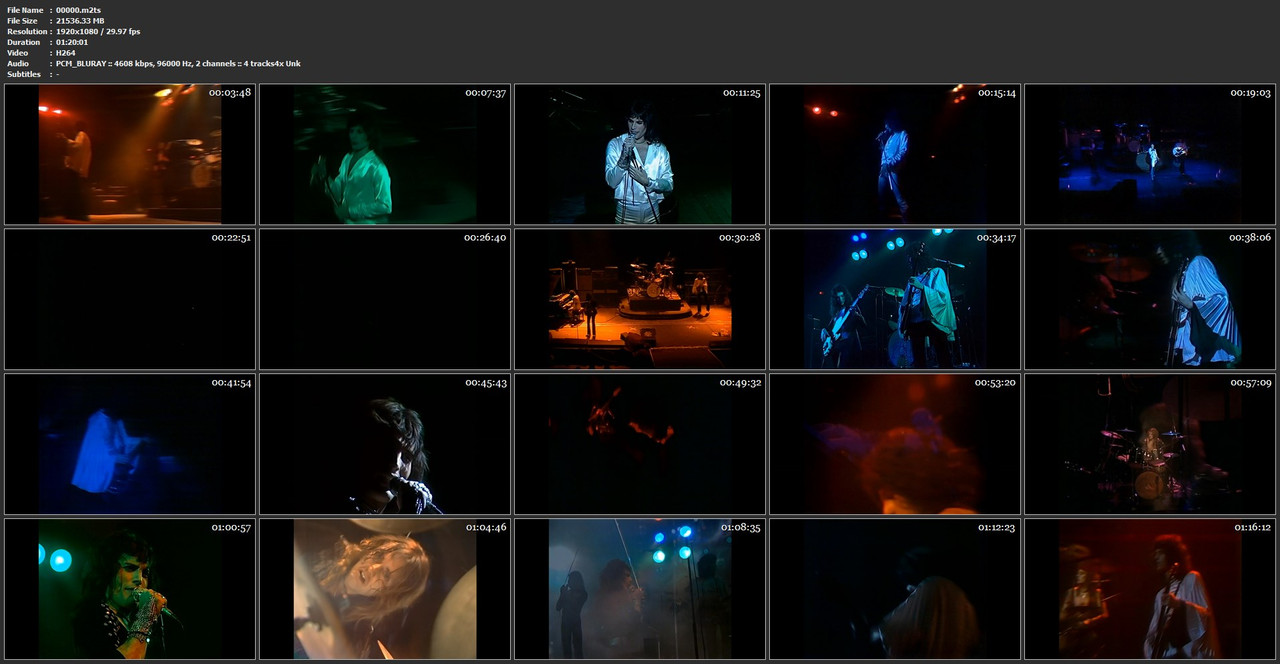1280x664 pixels.
Task: Select the thumbnail timestamped 00:34:17
Action: pyautogui.click(x=895, y=299)
